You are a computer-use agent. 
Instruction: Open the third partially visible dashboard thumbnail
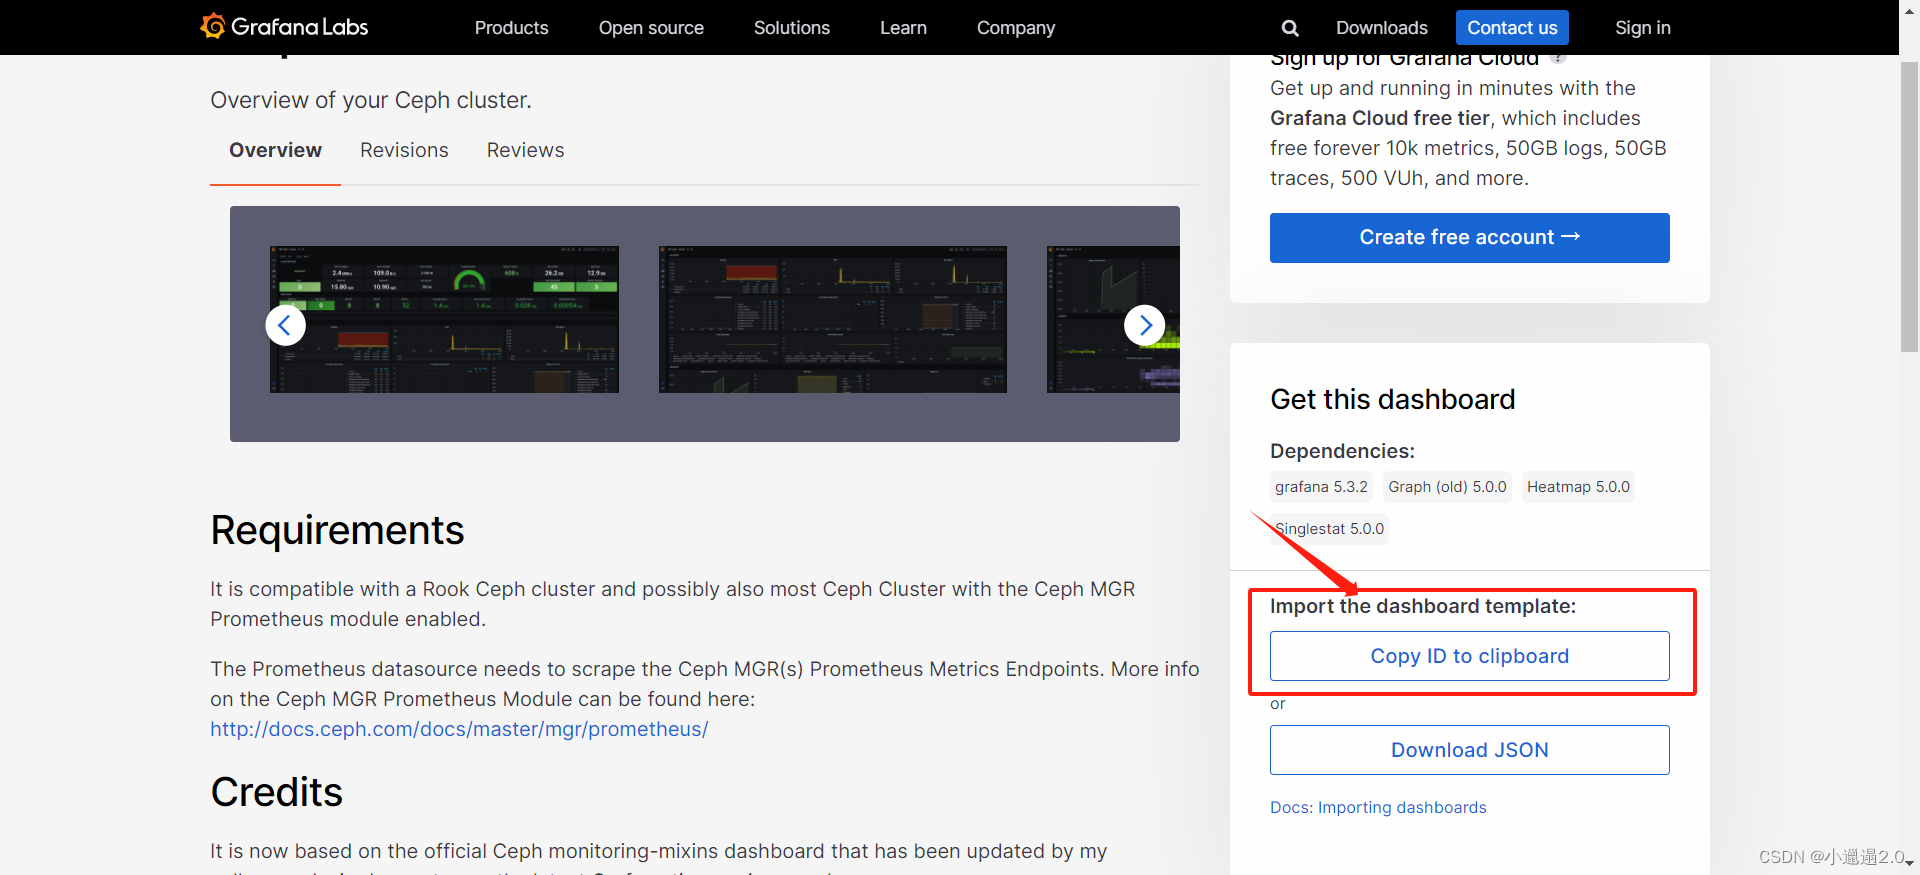click(x=1113, y=319)
